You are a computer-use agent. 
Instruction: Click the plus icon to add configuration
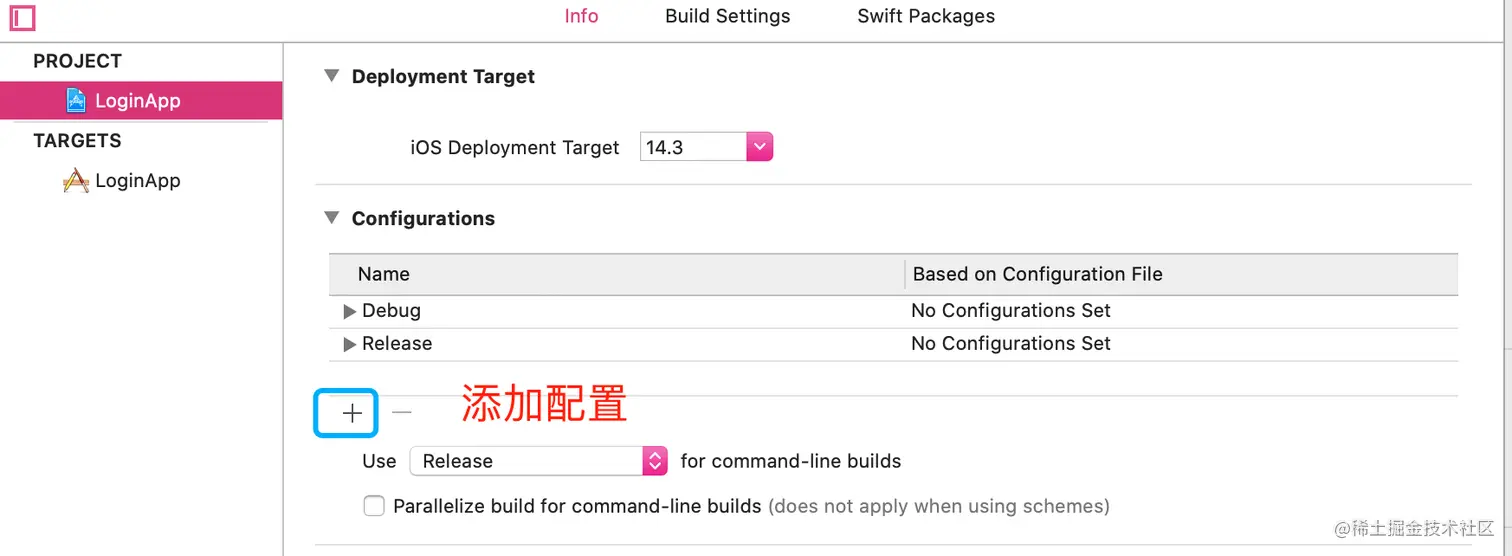coord(352,413)
